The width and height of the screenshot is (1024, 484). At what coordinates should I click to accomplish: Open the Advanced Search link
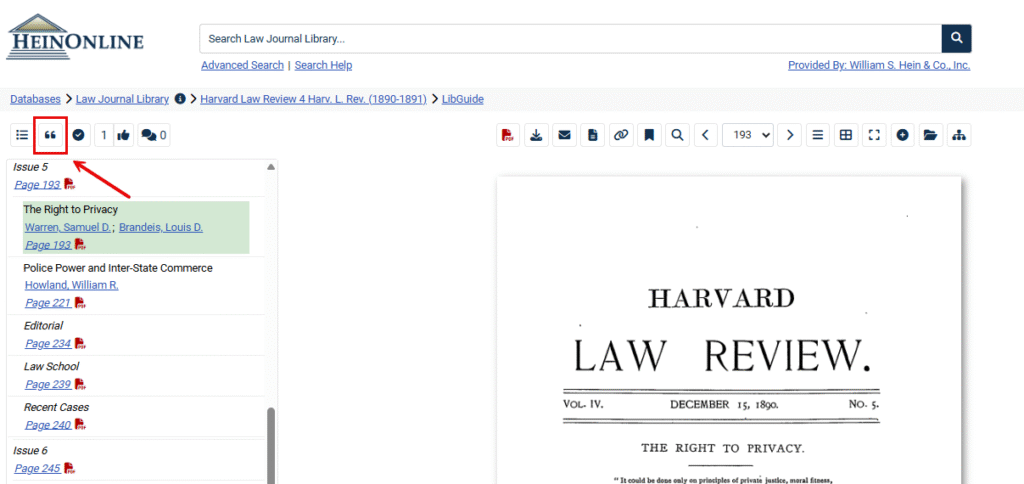[242, 65]
